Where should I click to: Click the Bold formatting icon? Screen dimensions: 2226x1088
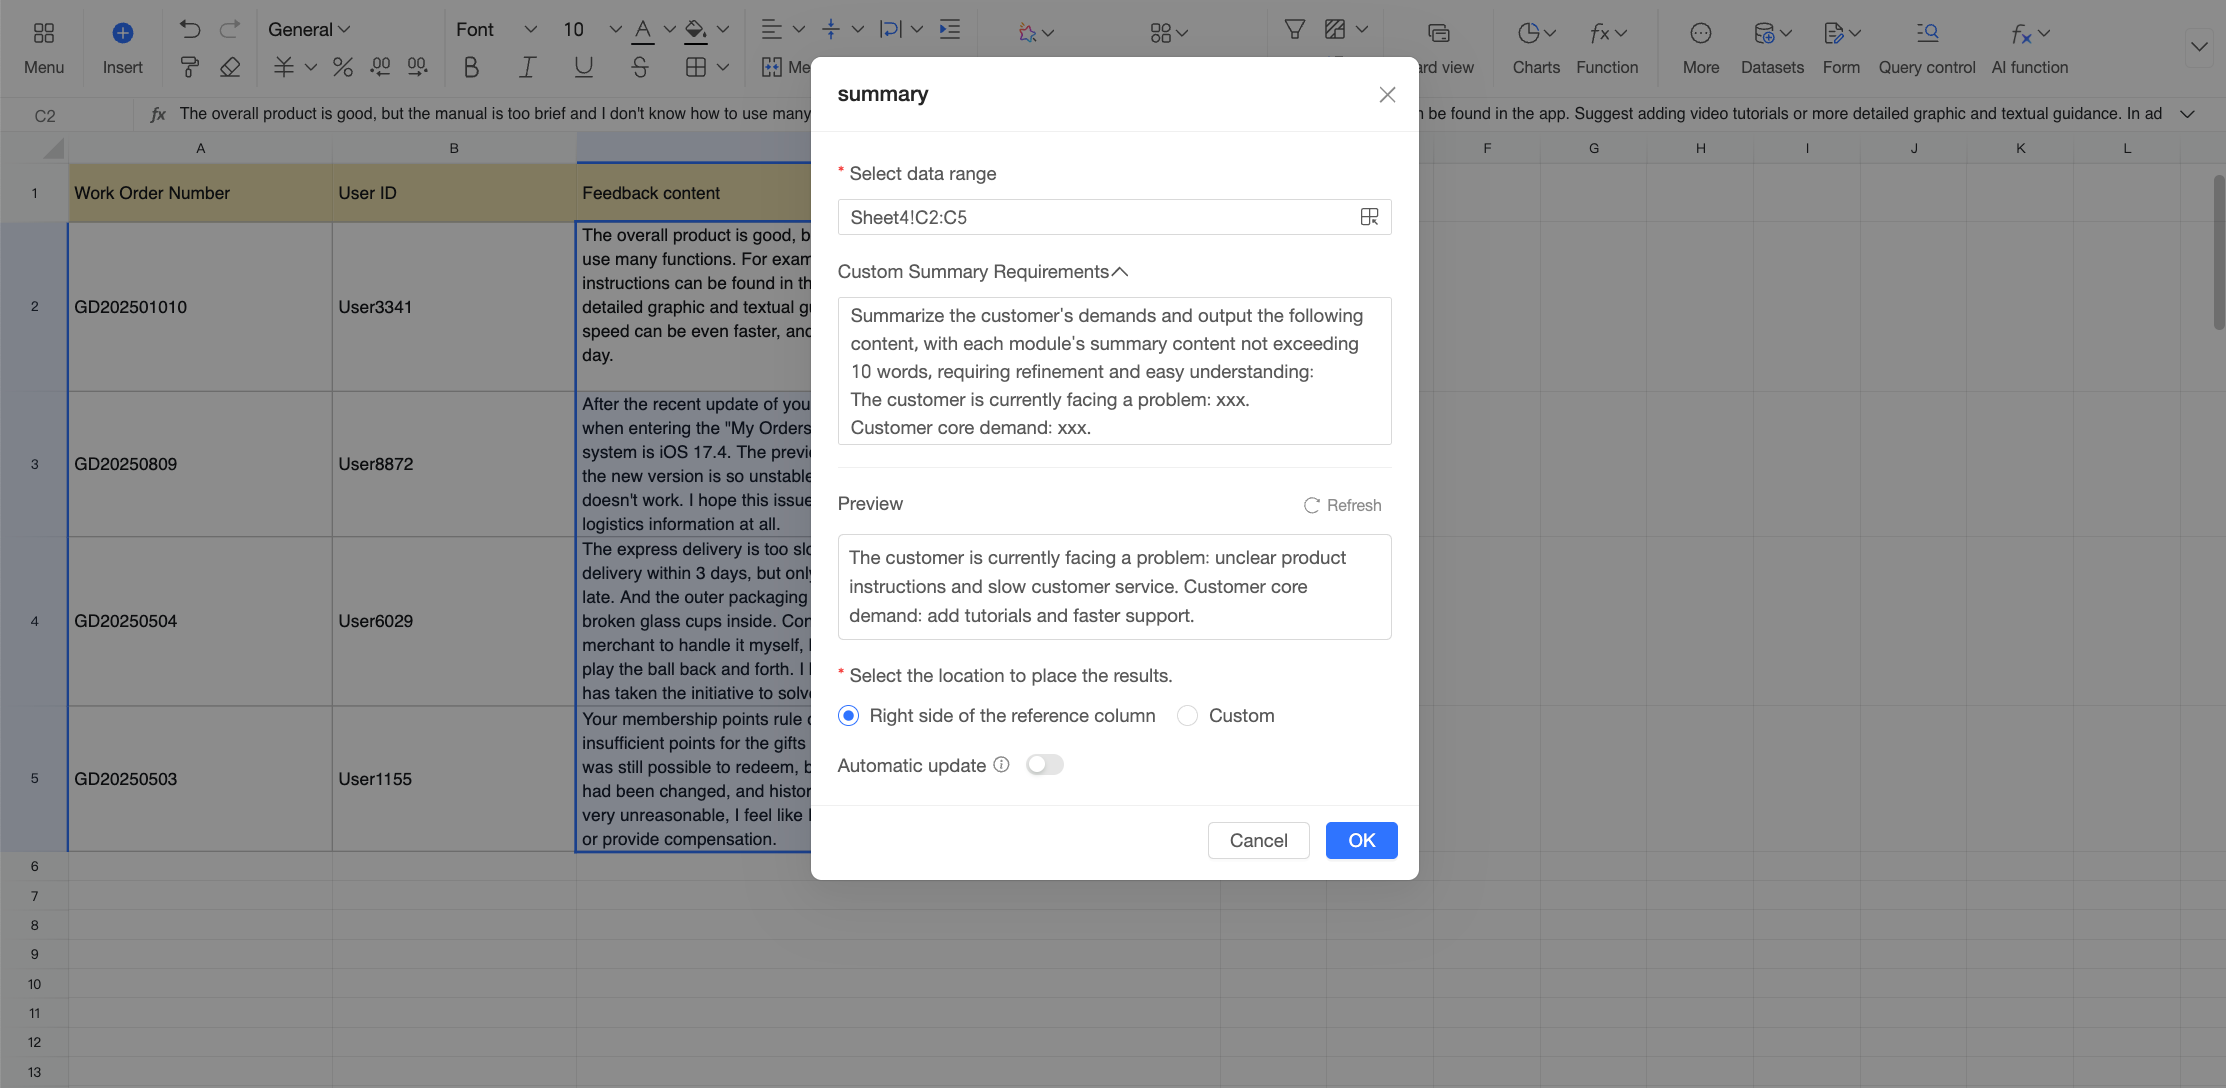point(471,67)
